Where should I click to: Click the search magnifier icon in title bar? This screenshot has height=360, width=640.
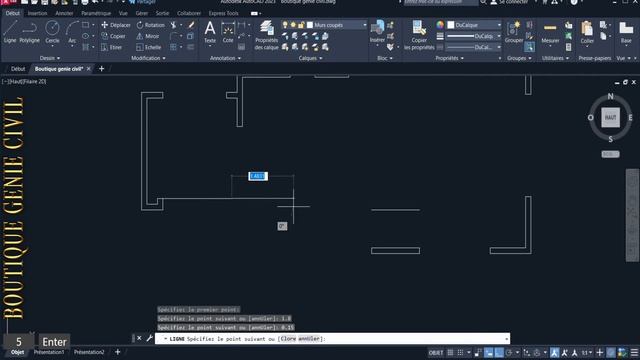coord(483,2)
